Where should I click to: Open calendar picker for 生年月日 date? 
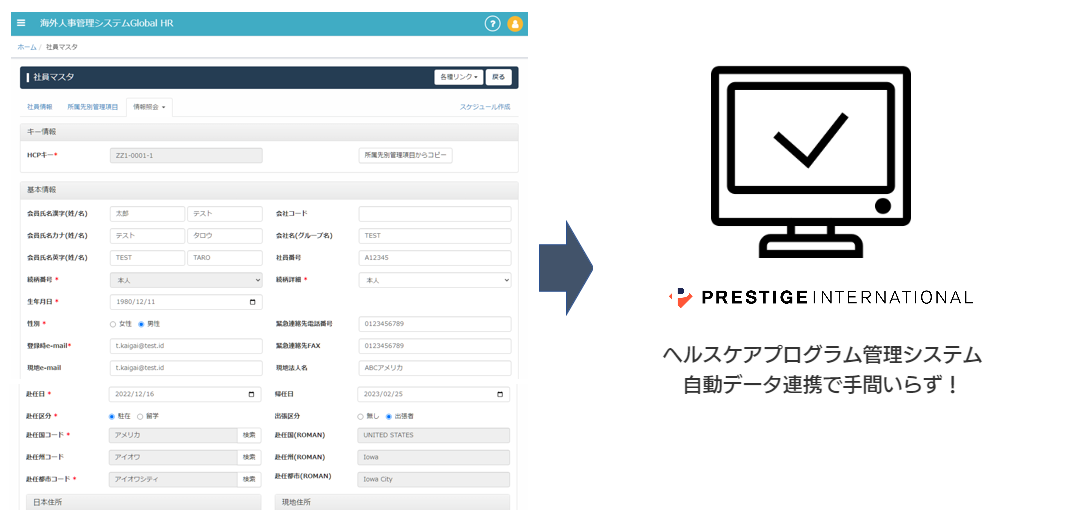coord(254,301)
